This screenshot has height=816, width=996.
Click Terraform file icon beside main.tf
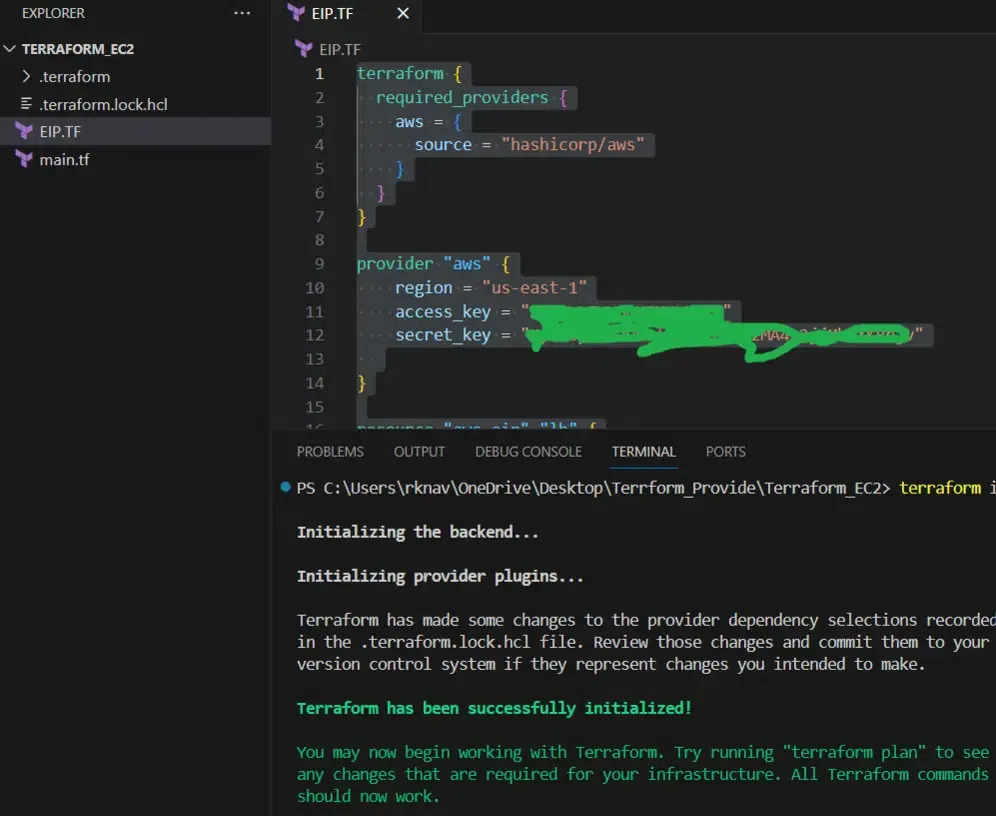[x=24, y=159]
